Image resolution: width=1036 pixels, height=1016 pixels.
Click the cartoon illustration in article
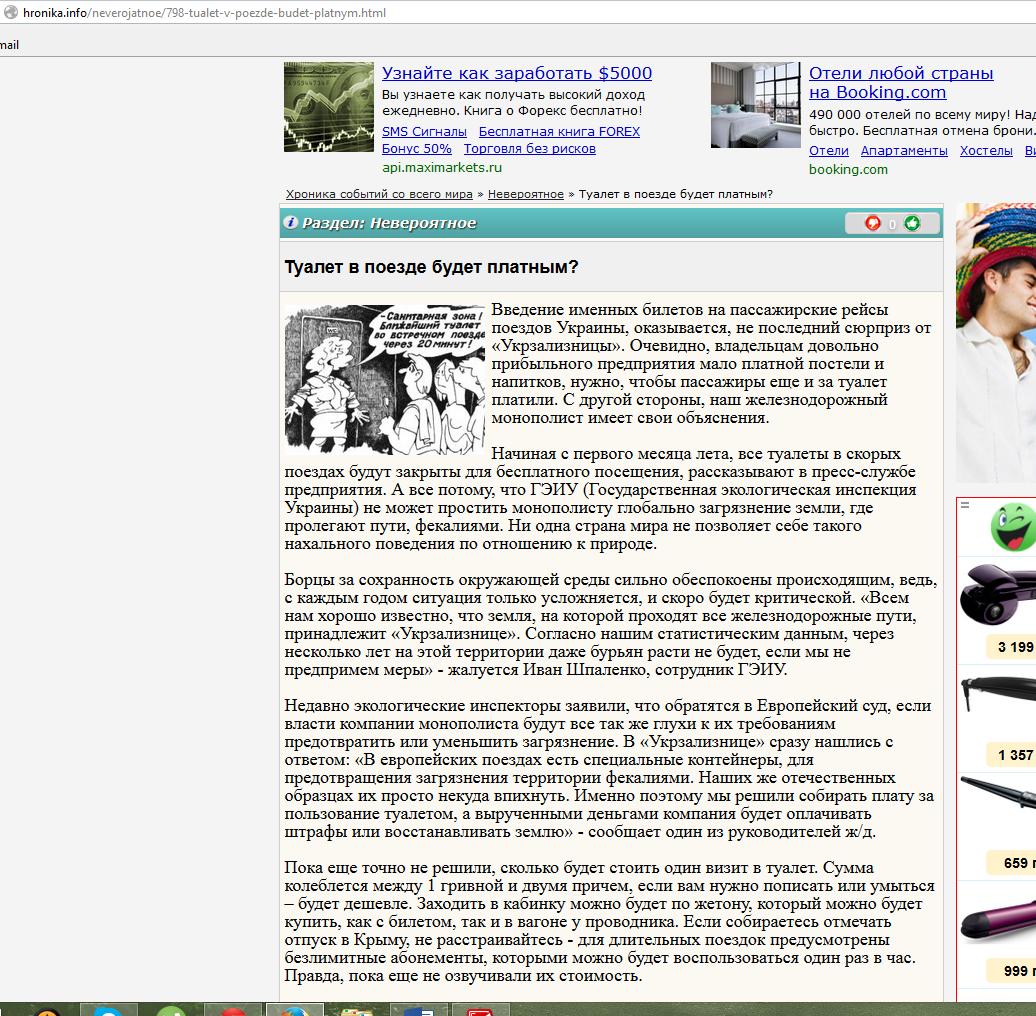384,380
